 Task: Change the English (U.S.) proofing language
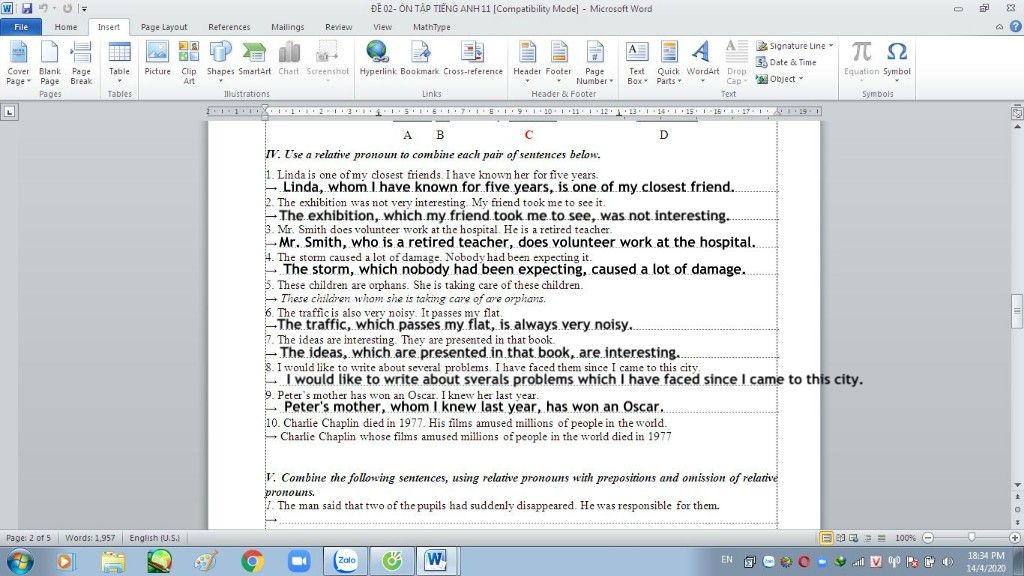[154, 538]
